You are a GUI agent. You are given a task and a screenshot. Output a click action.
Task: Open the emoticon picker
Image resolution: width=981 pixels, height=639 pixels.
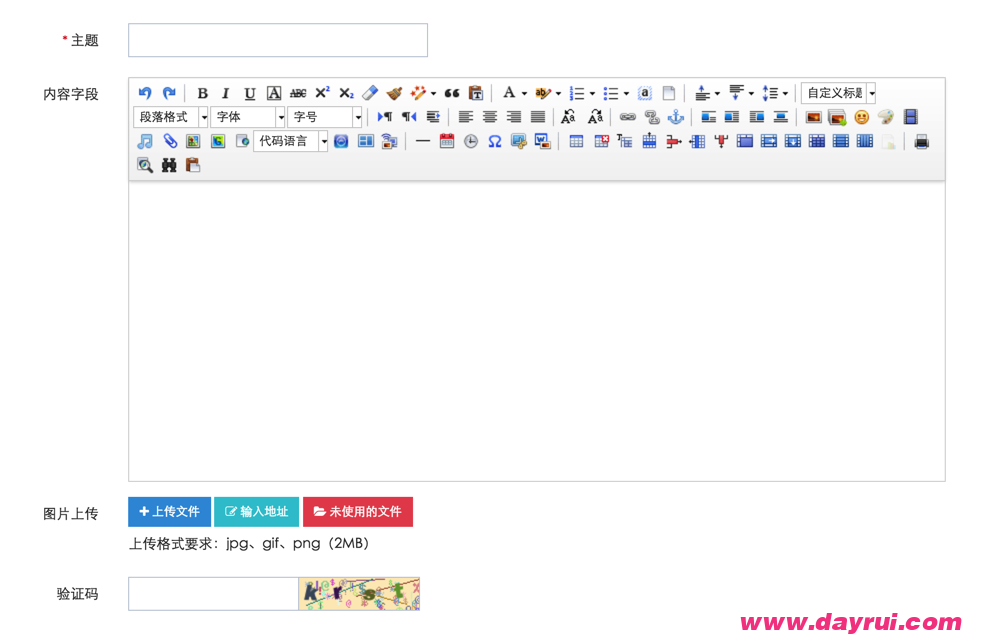[x=862, y=117]
